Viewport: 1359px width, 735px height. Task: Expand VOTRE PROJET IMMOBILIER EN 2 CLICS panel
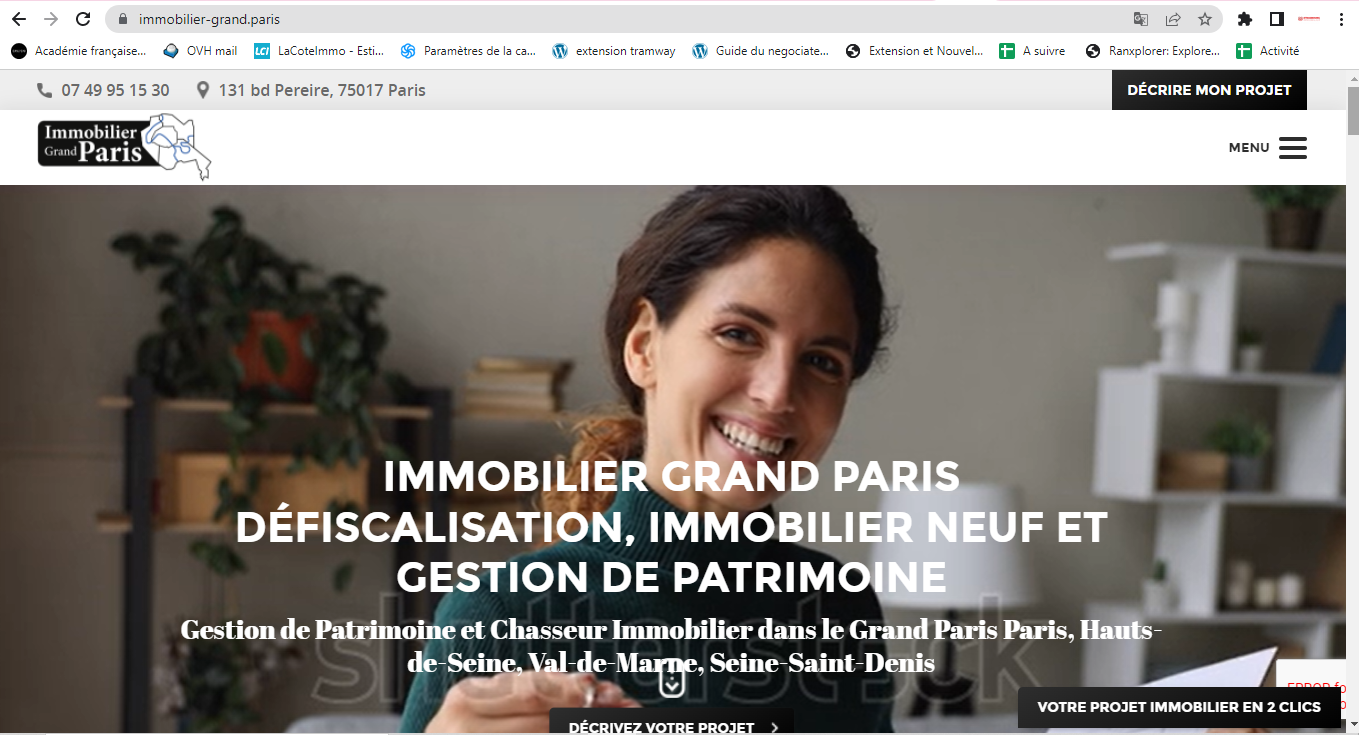tap(1179, 707)
